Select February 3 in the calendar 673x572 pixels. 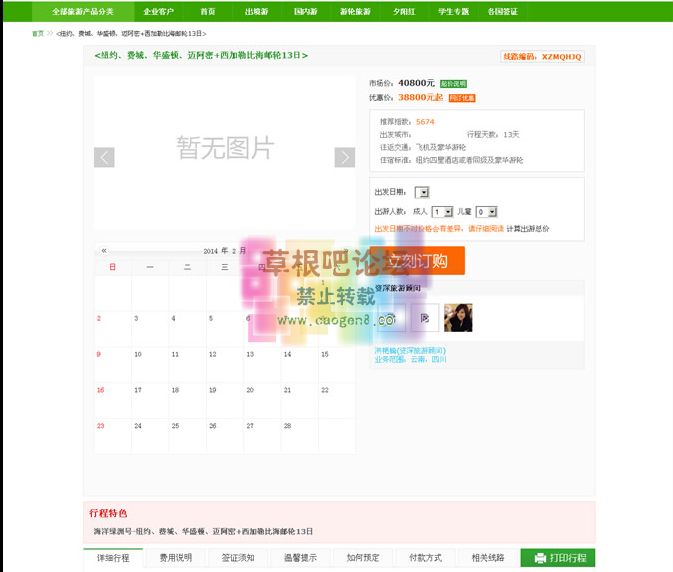point(150,328)
